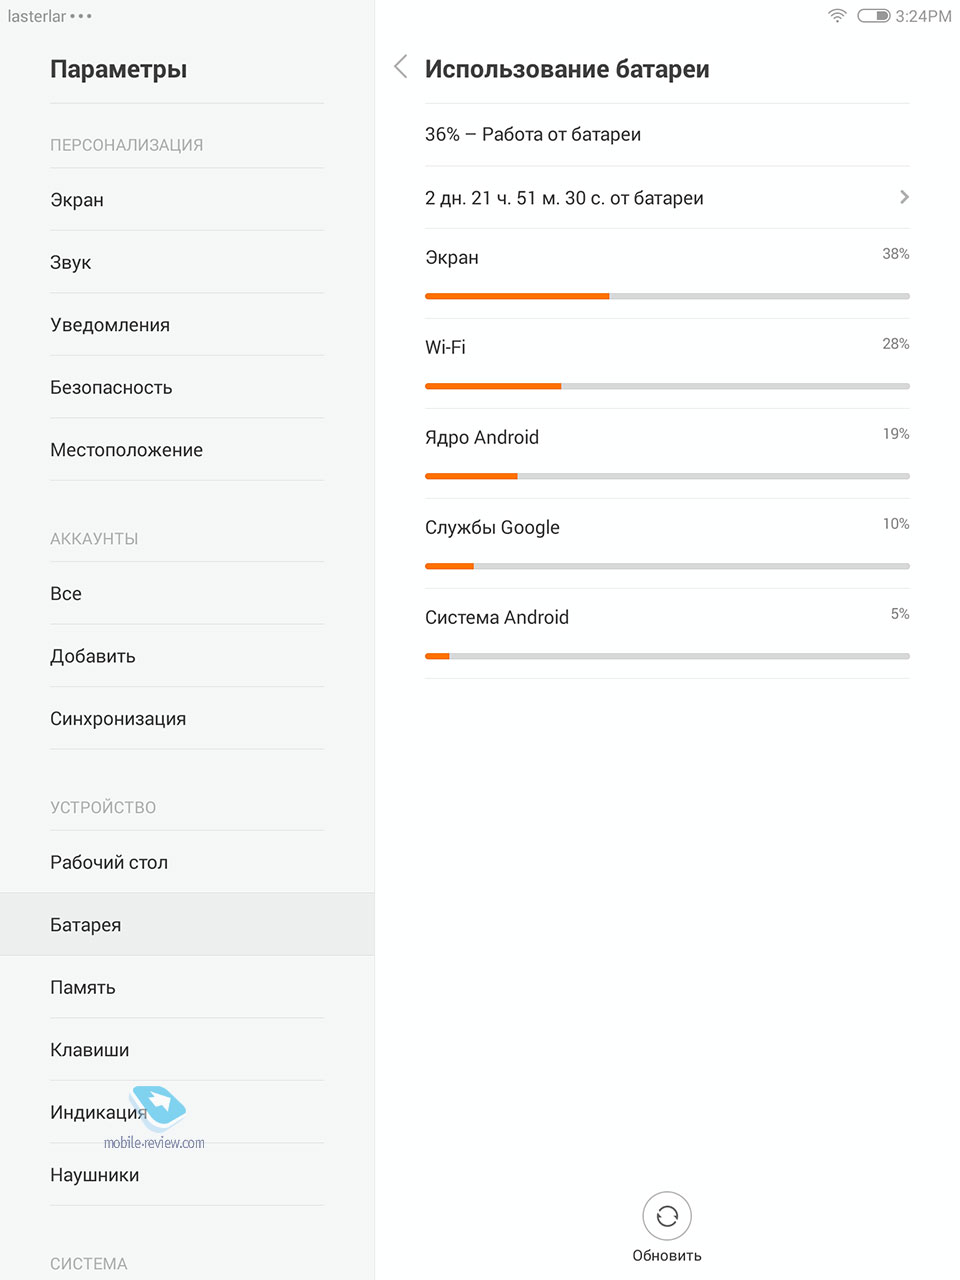Tap the Wi-Fi status icon
Viewport: 960px width, 1280px height.
[837, 16]
